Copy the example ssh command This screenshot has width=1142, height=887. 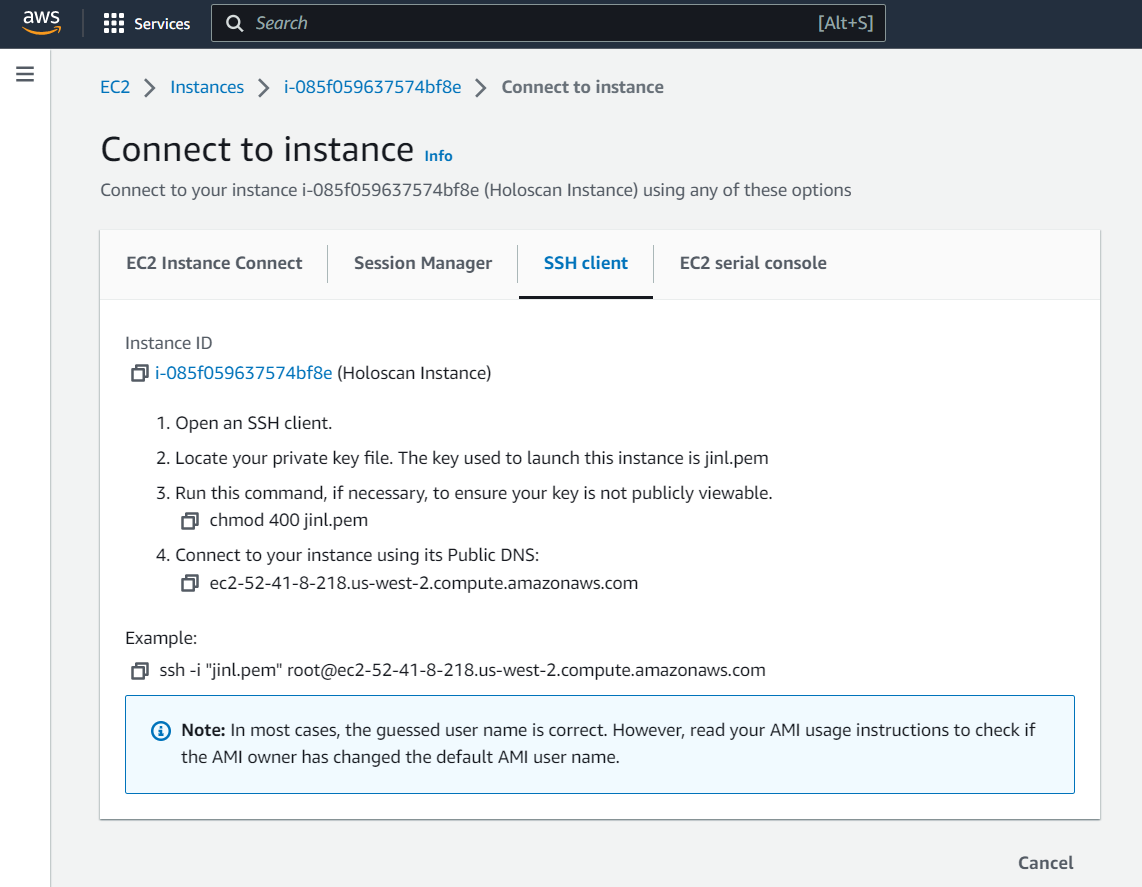point(139,671)
